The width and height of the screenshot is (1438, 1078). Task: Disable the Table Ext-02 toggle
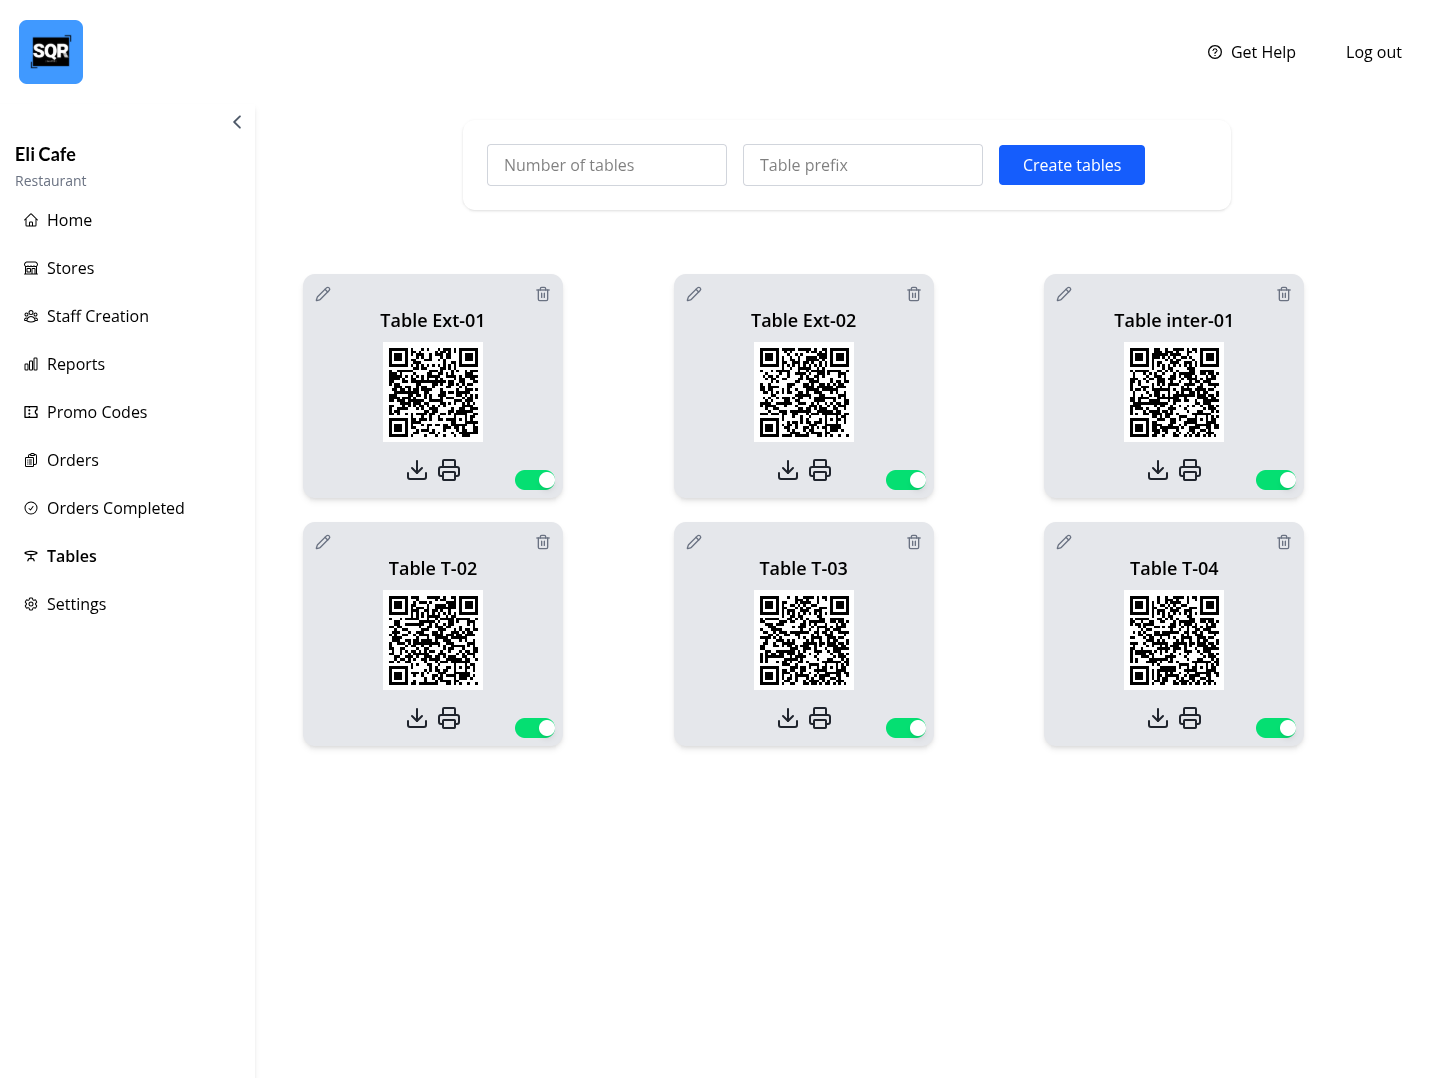point(906,480)
